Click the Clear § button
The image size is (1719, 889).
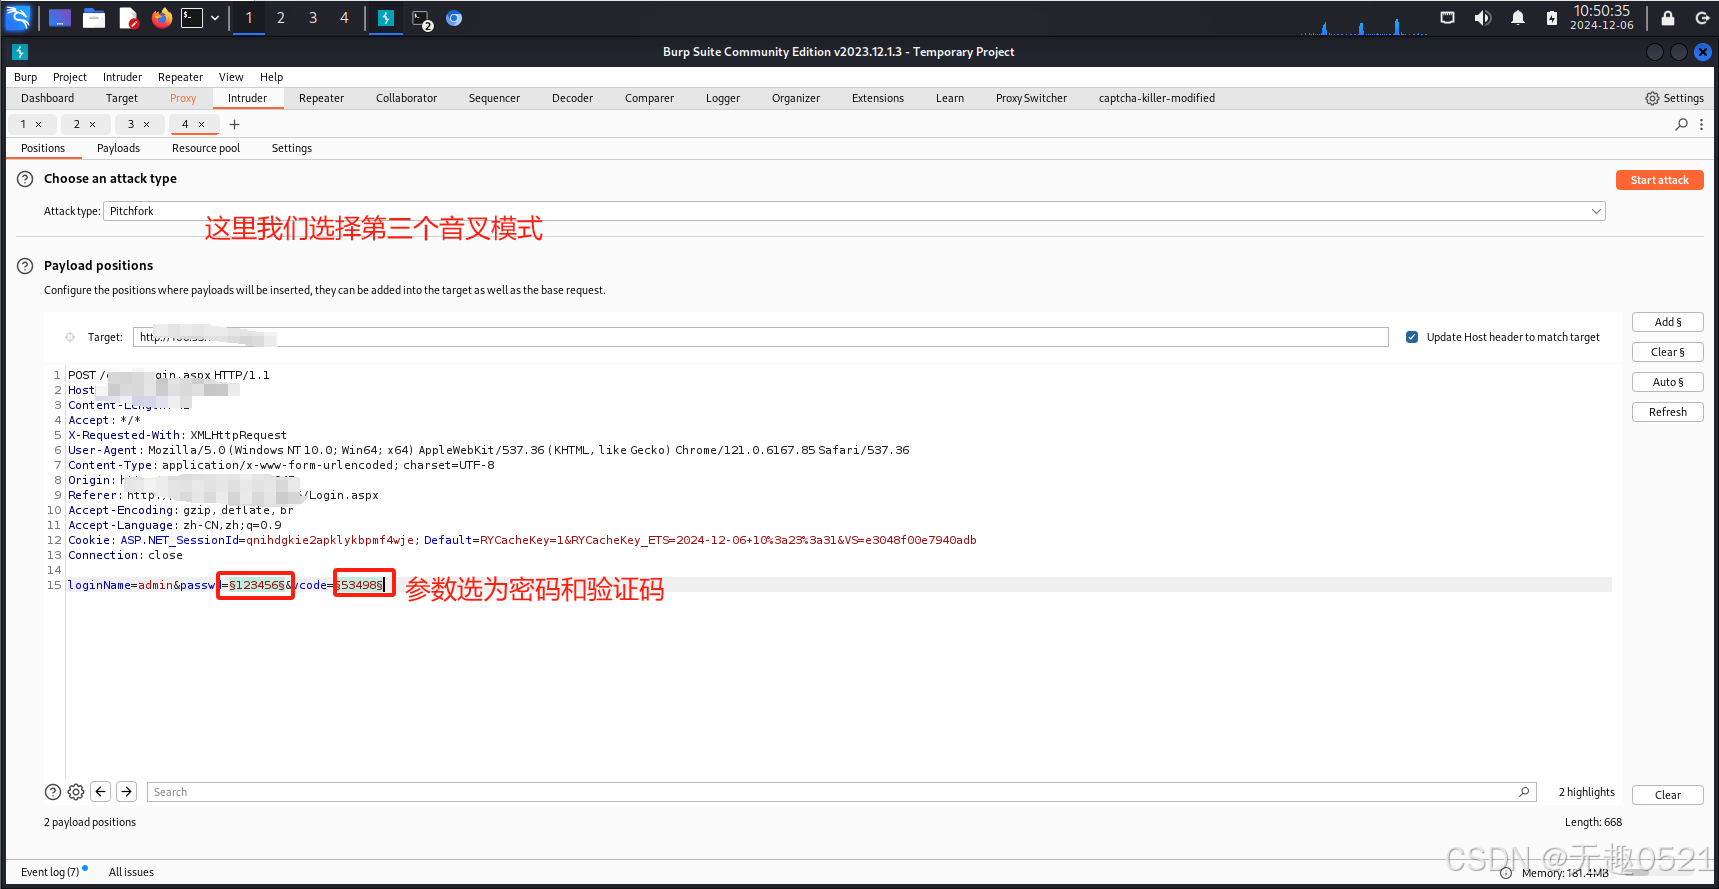pos(1667,352)
